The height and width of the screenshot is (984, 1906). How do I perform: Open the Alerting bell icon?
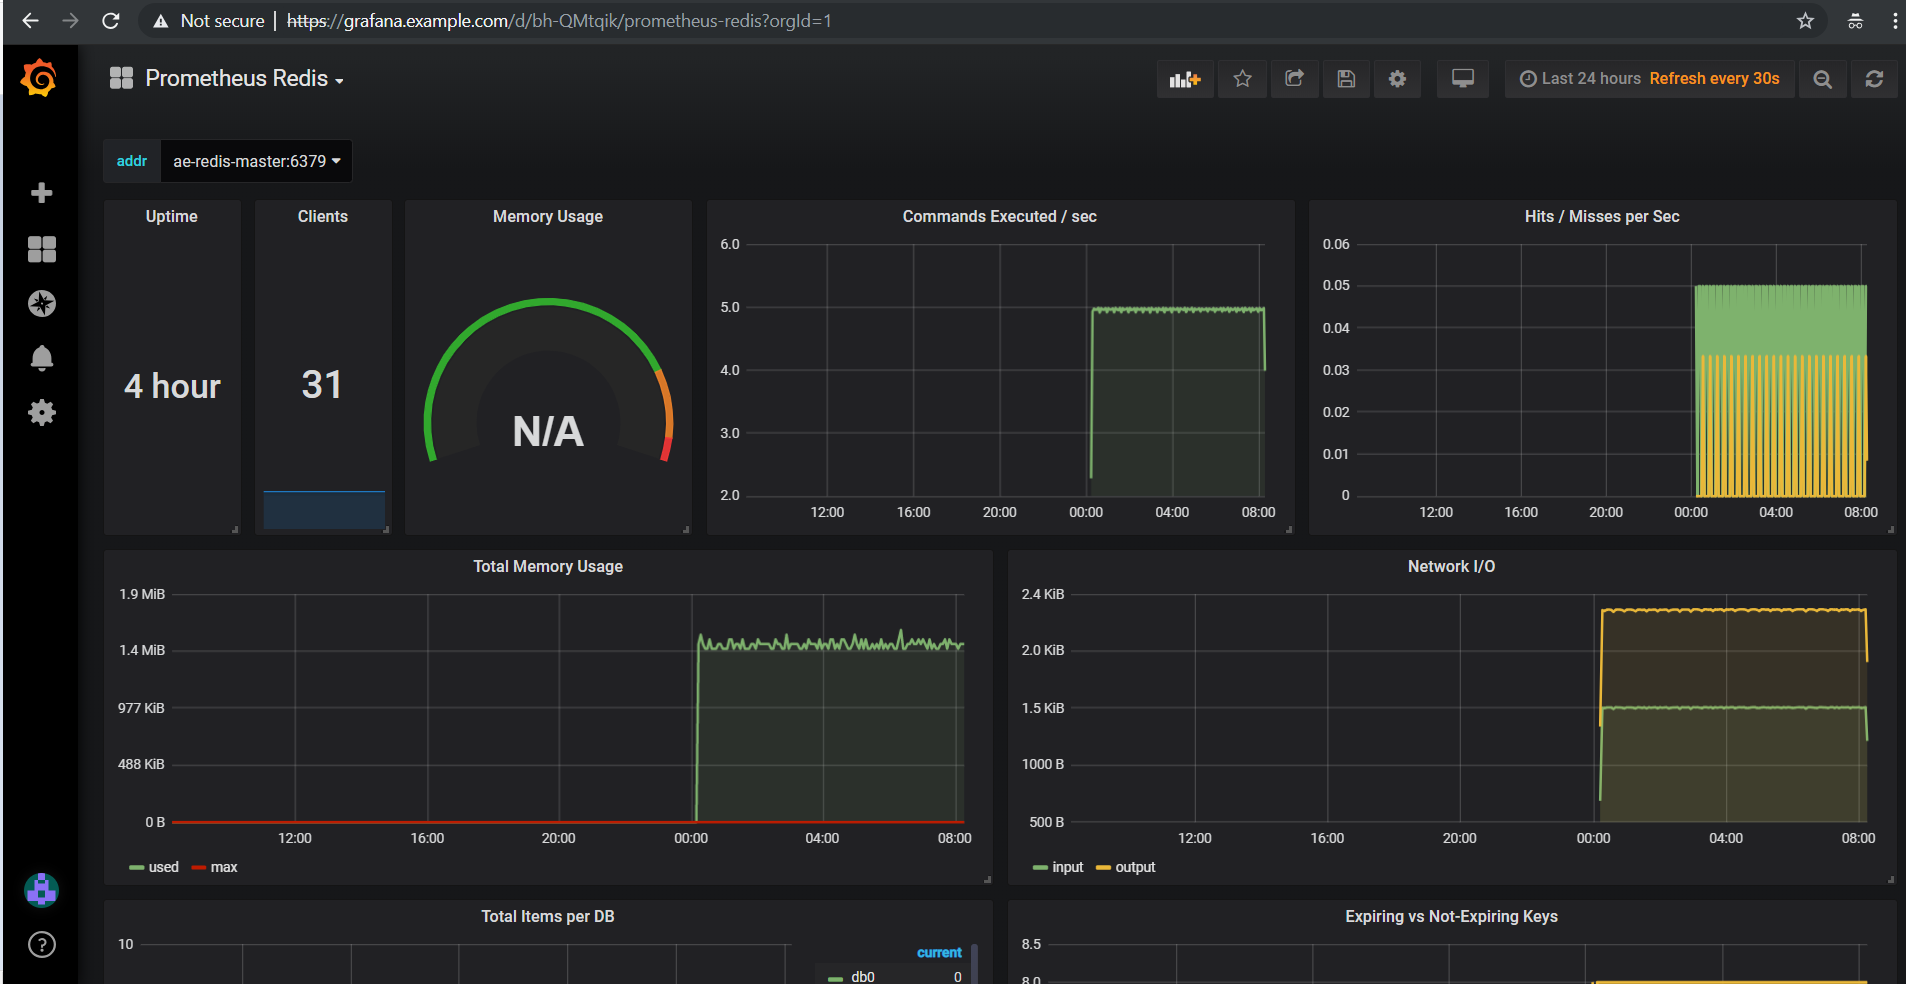(x=41, y=358)
